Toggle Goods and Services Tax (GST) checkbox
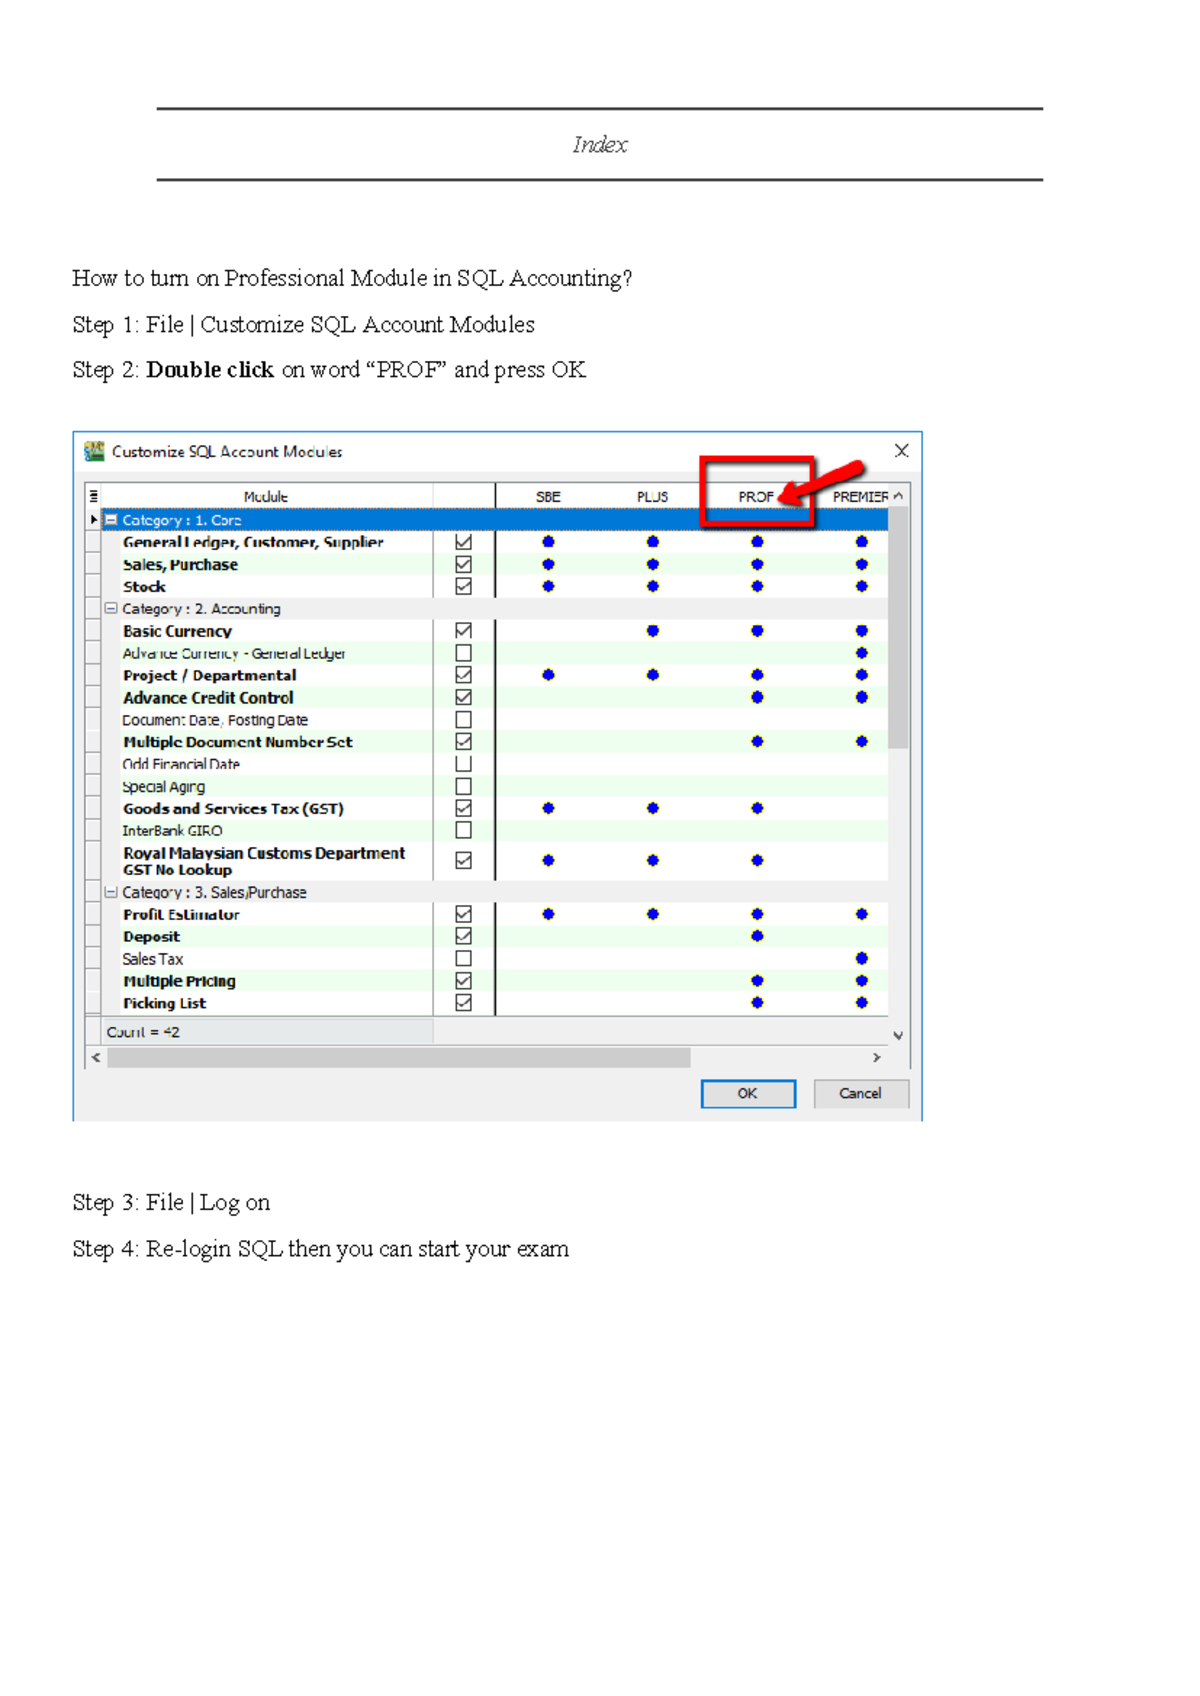This screenshot has height=1696, width=1200. coord(463,808)
